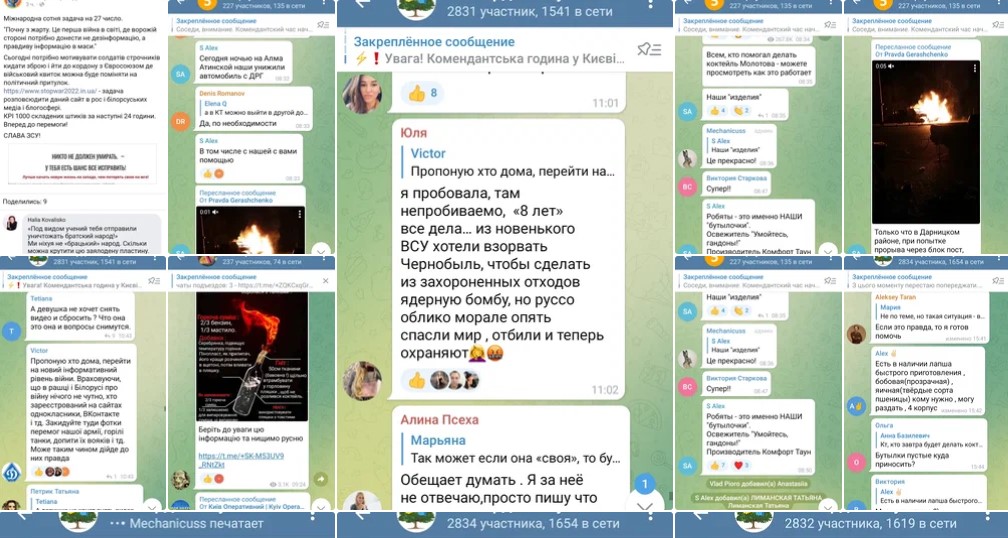Click the thumbs-up reaction showing count 8
The image size is (1008, 538).
click(422, 93)
